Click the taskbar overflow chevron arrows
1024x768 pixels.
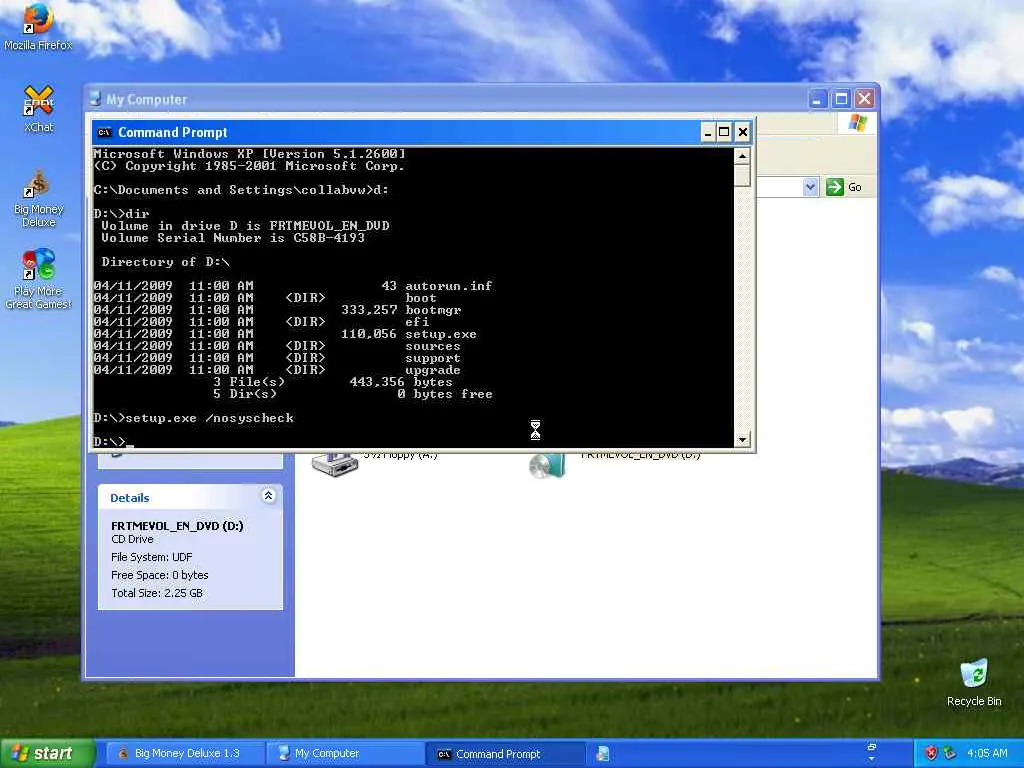pyautogui.click(x=871, y=752)
